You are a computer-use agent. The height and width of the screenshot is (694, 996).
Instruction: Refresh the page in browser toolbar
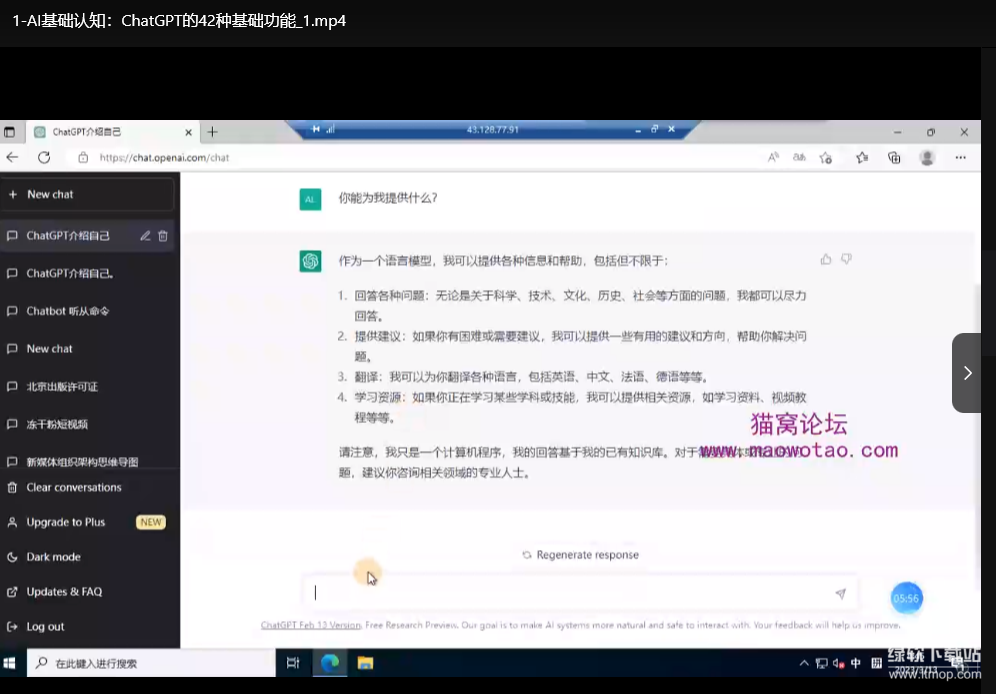coord(44,157)
